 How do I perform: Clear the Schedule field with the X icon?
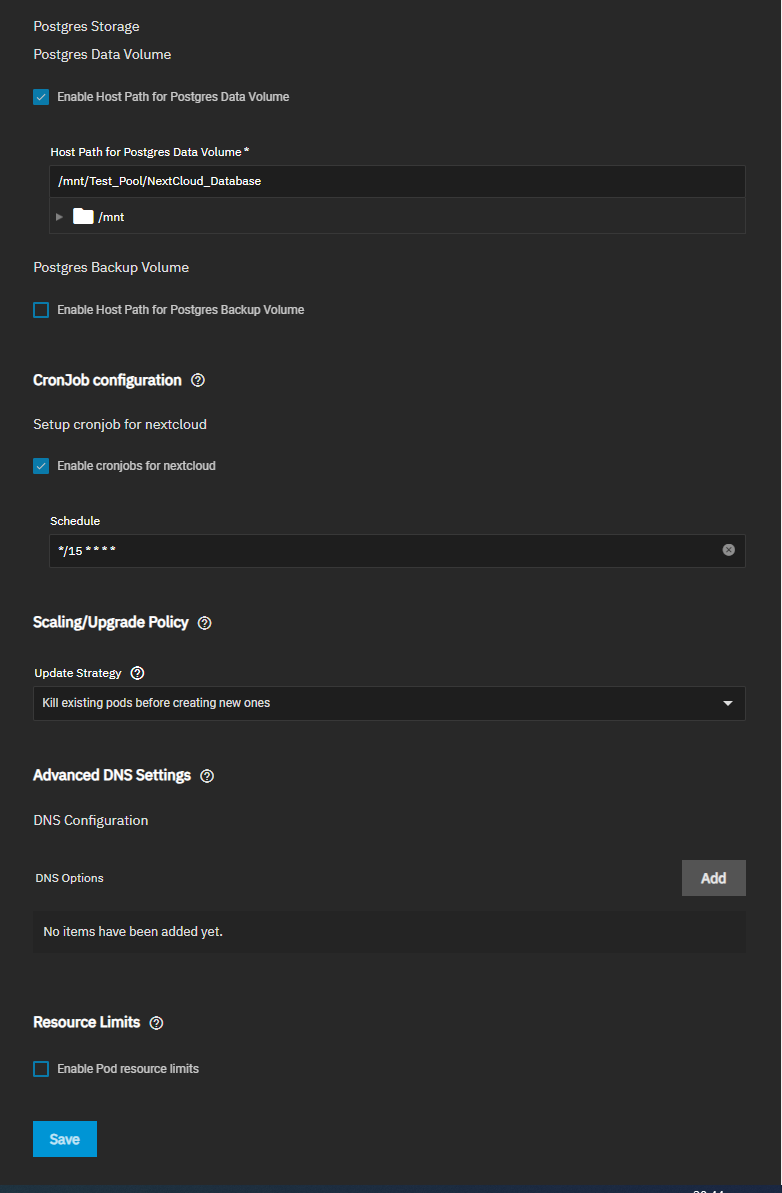729,550
